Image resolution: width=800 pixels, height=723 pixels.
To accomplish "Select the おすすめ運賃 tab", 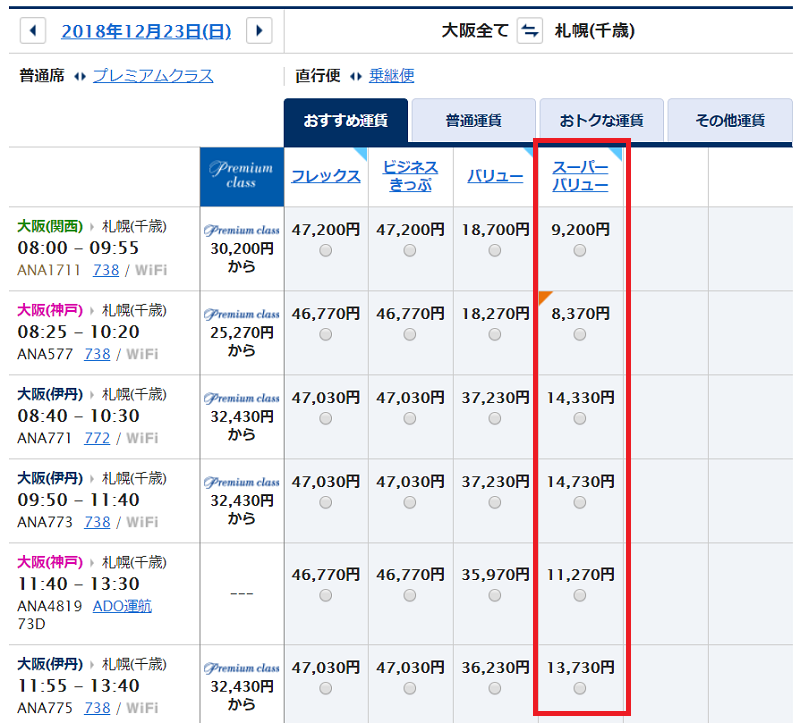I will [x=346, y=121].
